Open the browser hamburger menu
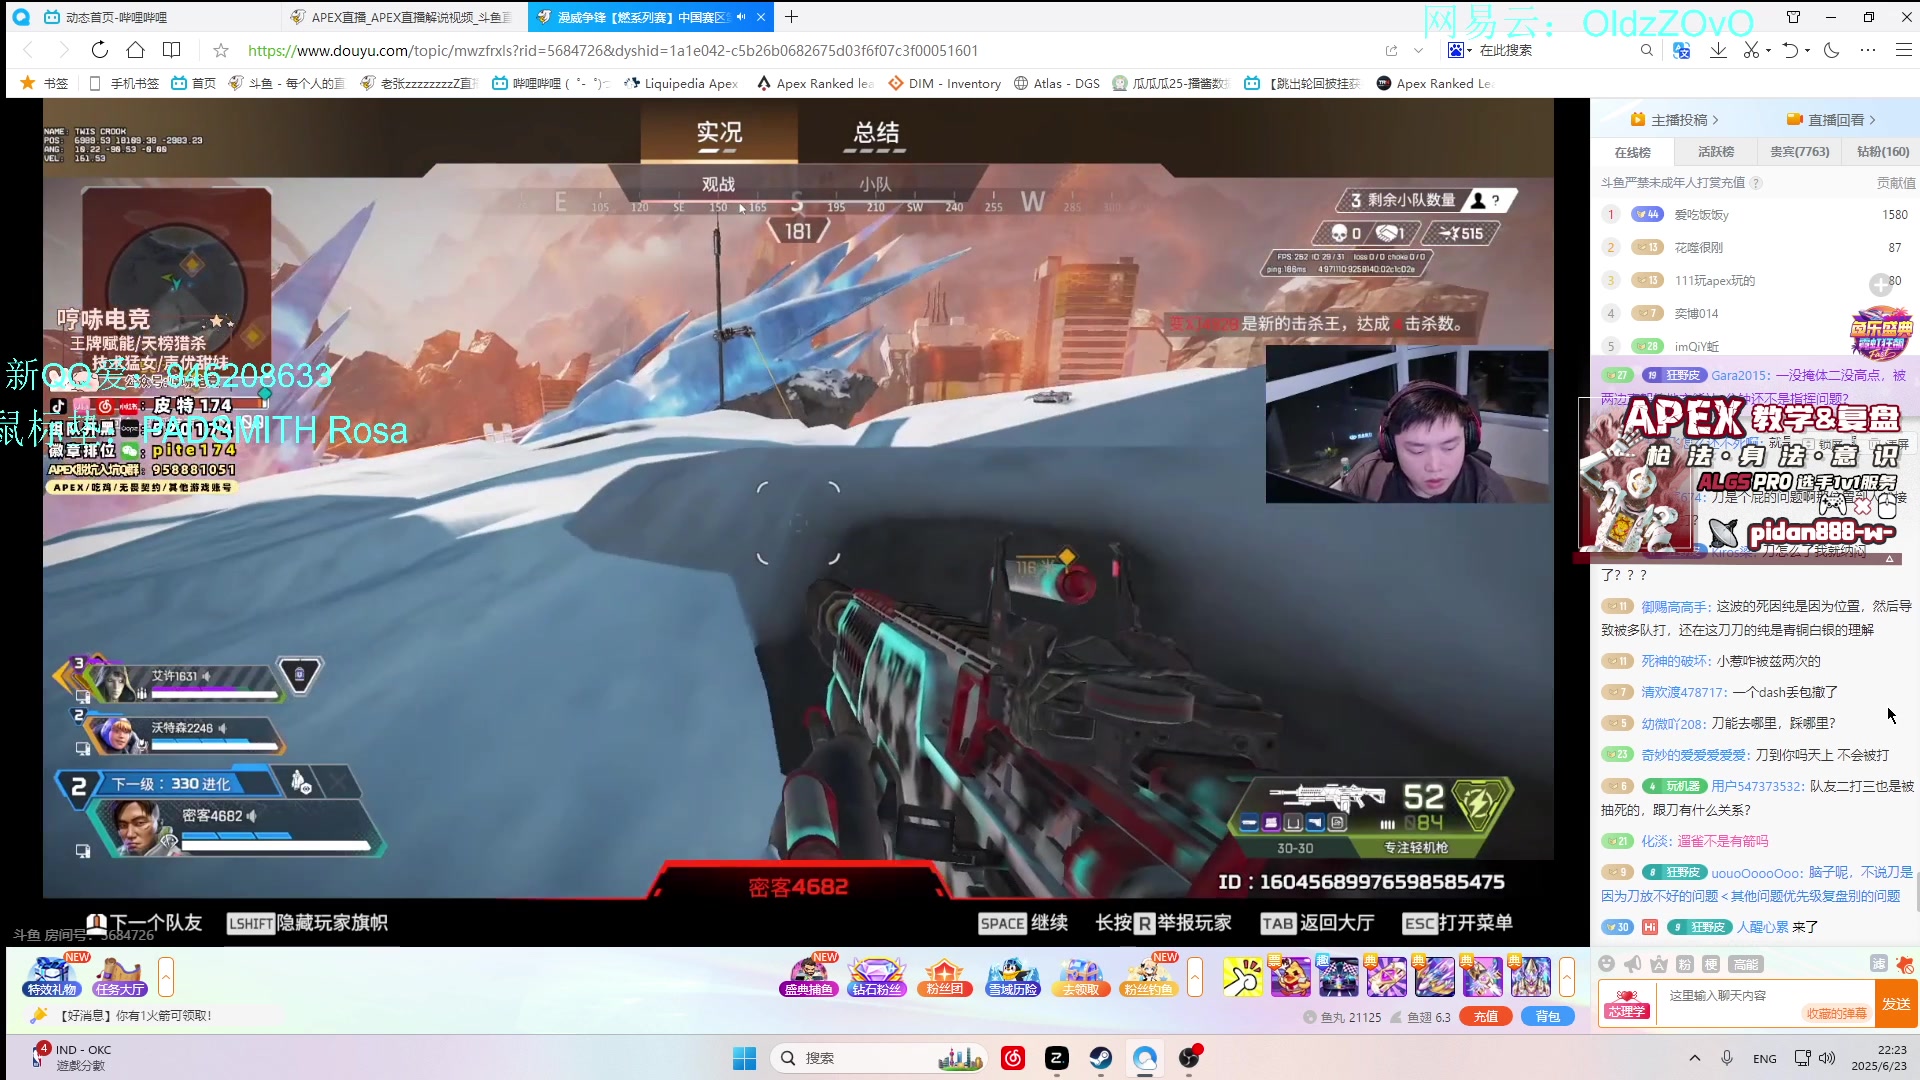1920x1080 pixels. pyautogui.click(x=1904, y=50)
